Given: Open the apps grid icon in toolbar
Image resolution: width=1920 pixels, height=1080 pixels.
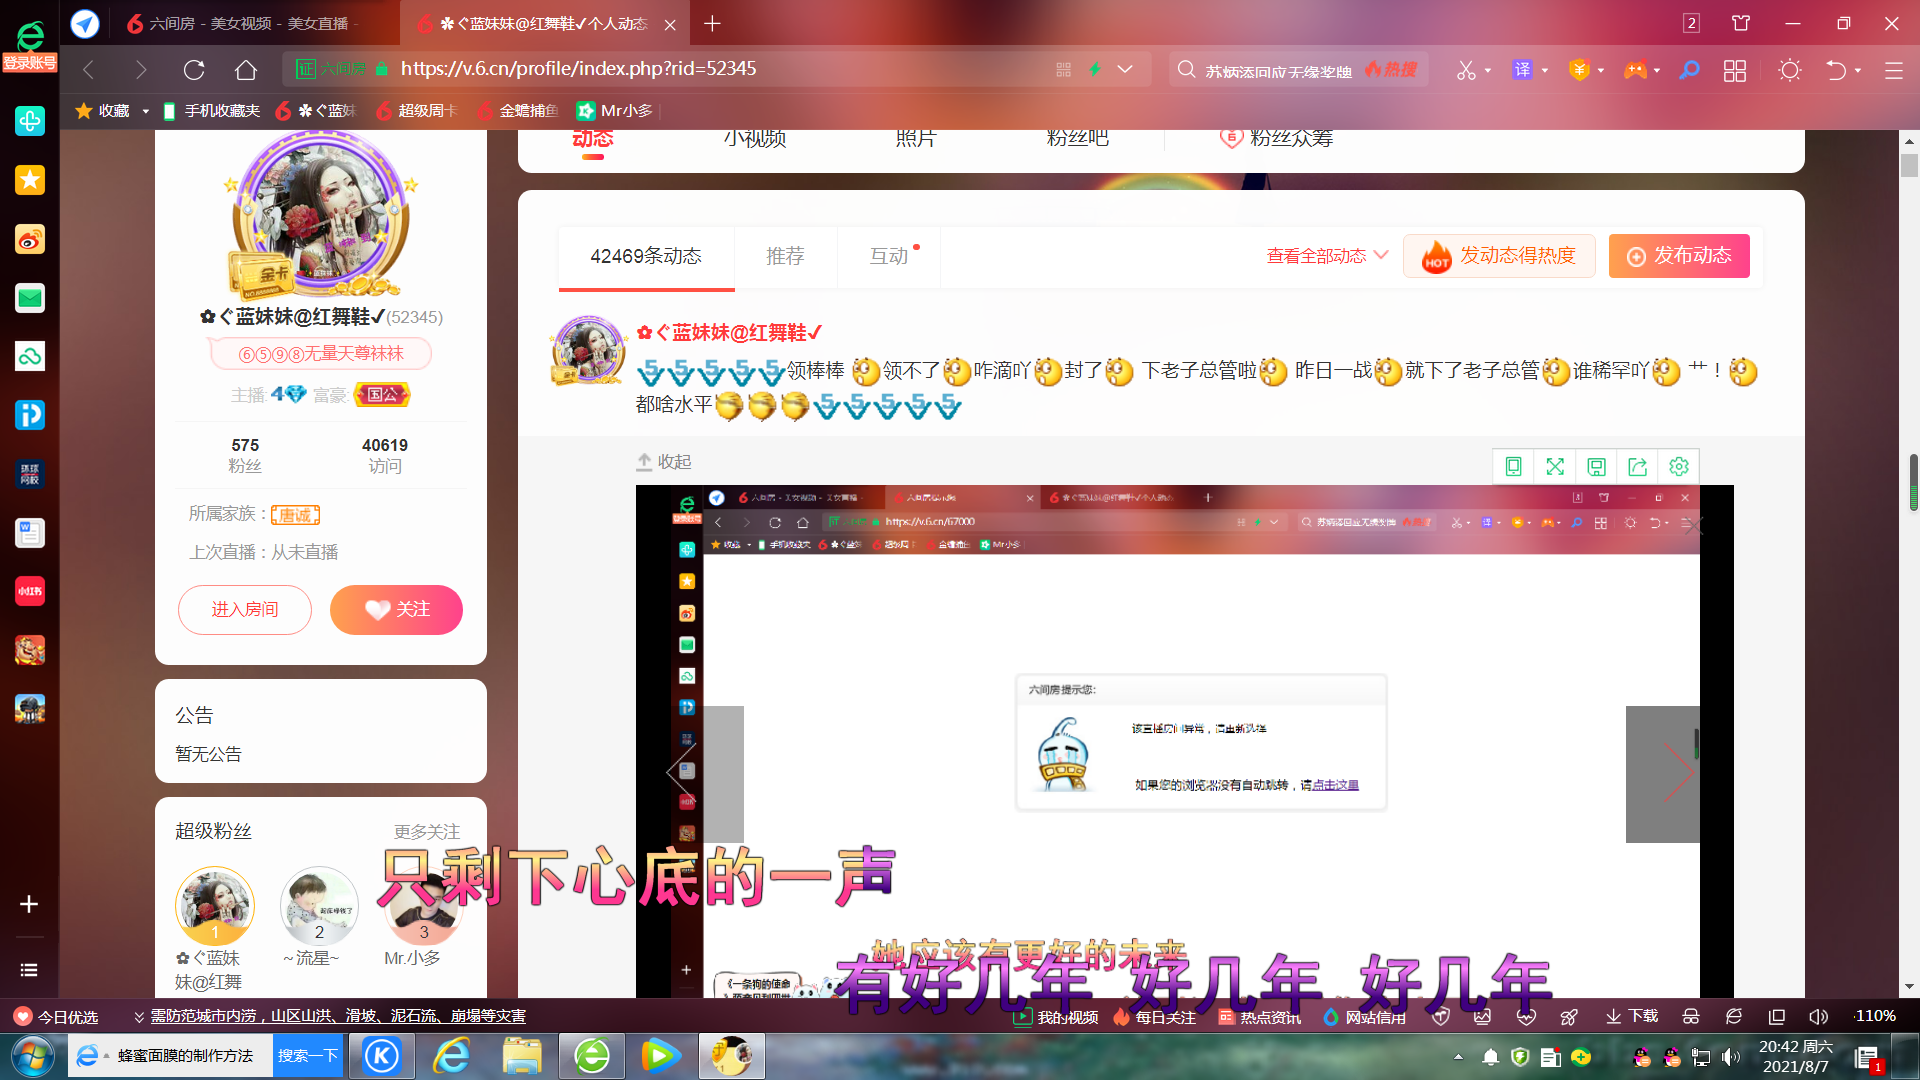Looking at the screenshot, I should tap(1735, 70).
